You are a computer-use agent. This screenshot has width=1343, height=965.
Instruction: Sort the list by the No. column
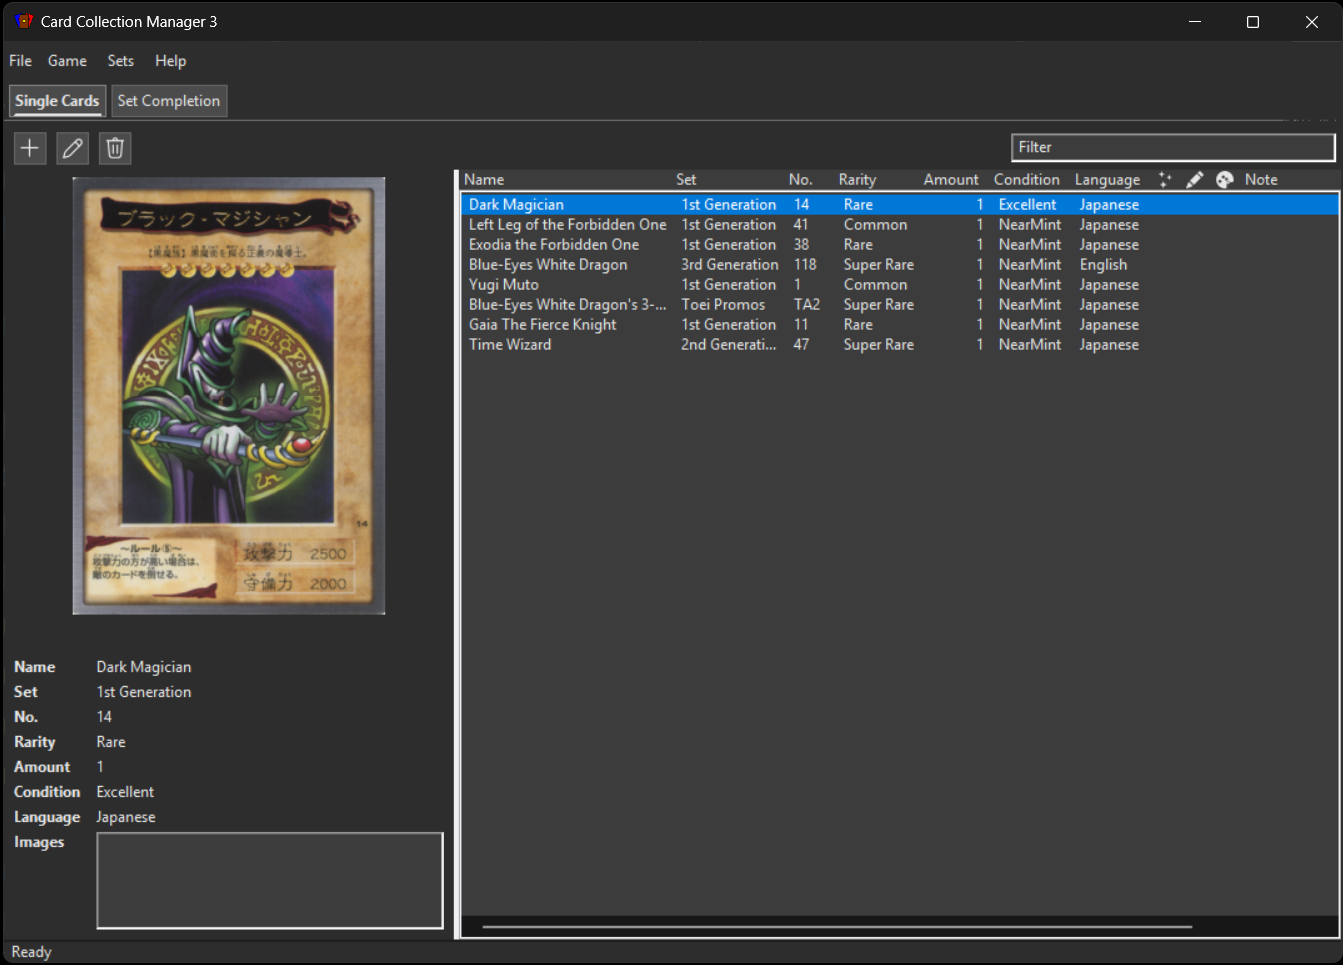(x=800, y=180)
